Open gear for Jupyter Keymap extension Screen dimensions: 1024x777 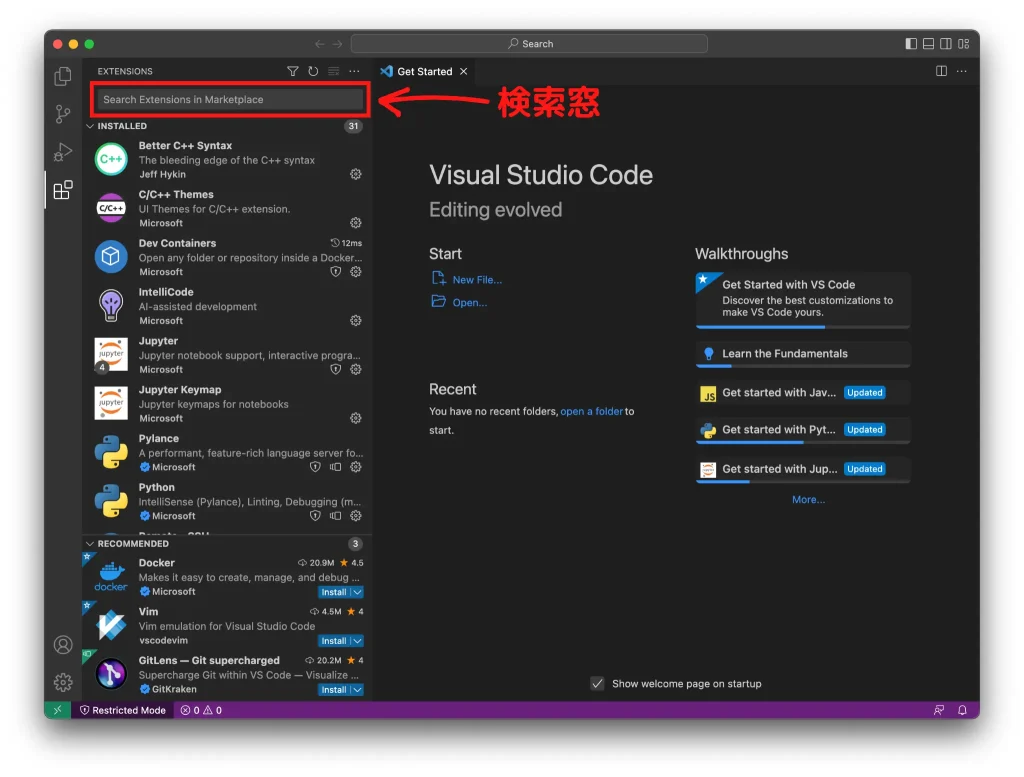355,418
